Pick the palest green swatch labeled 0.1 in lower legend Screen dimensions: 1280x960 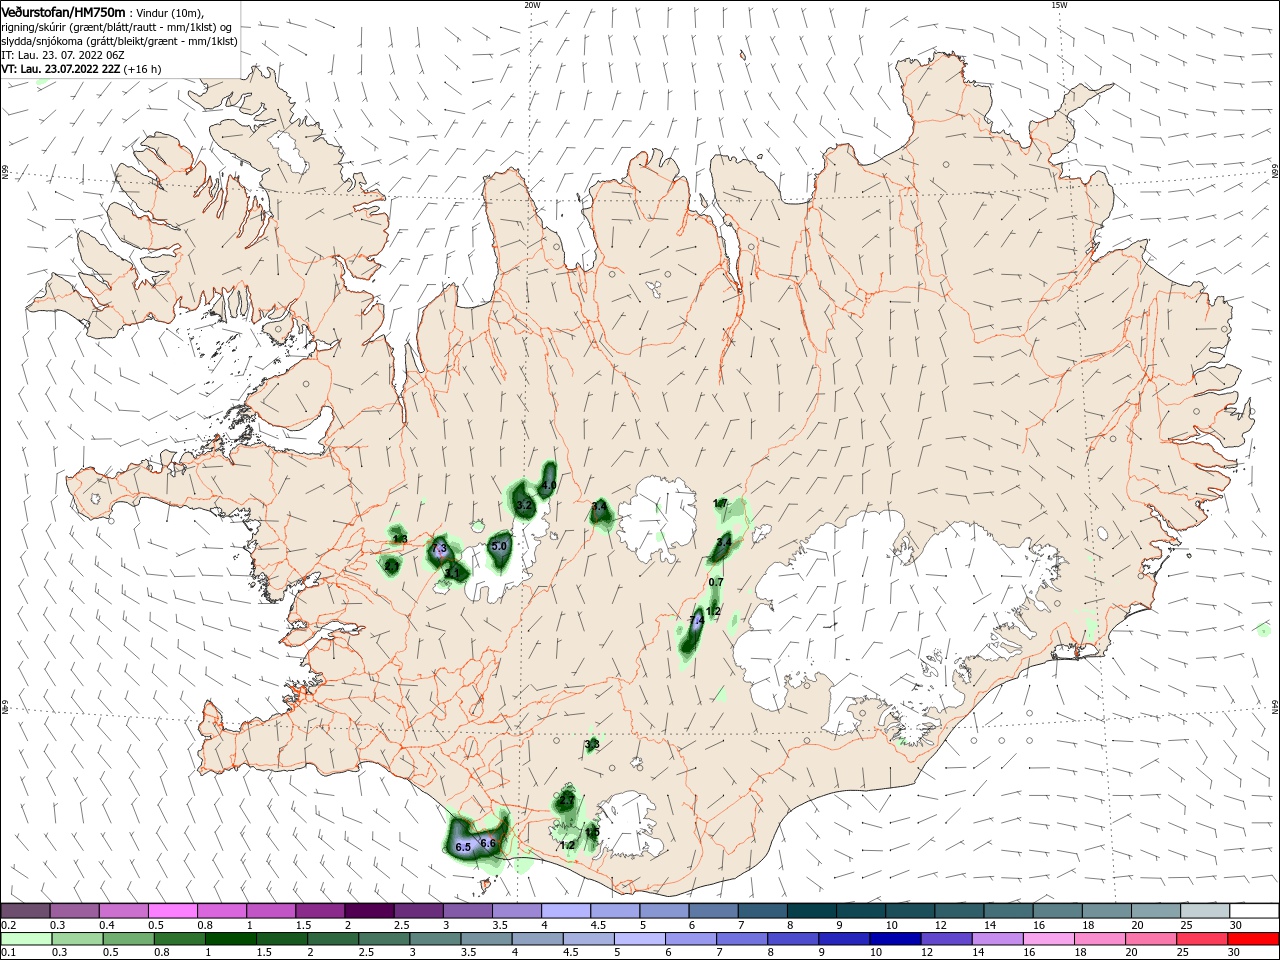tap(25, 939)
